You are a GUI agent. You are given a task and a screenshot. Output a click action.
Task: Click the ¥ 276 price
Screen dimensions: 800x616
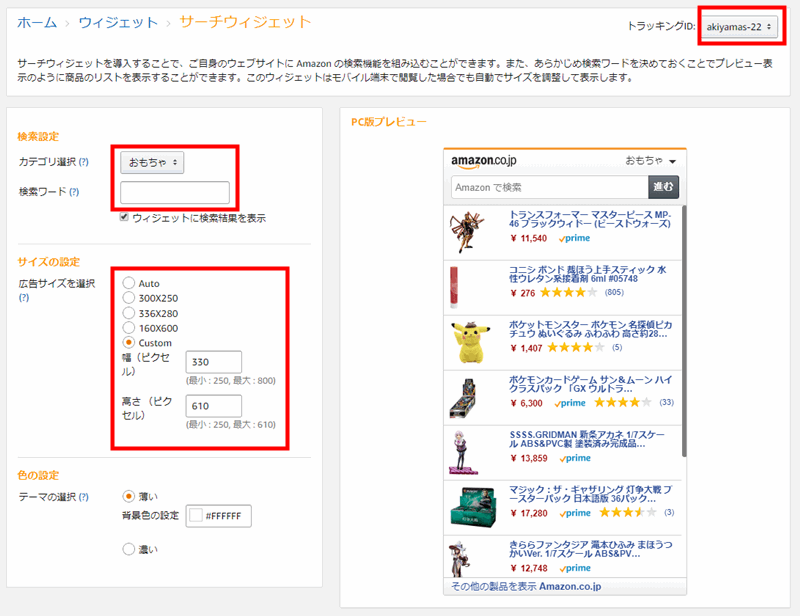coord(523,293)
